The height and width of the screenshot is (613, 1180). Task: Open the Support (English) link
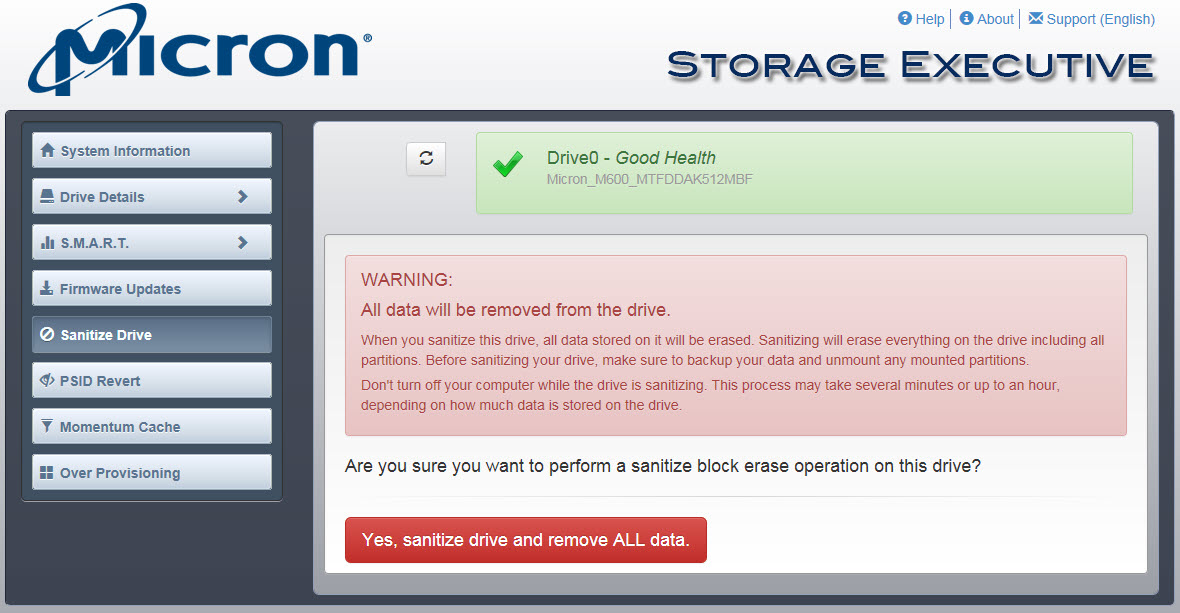click(1100, 19)
